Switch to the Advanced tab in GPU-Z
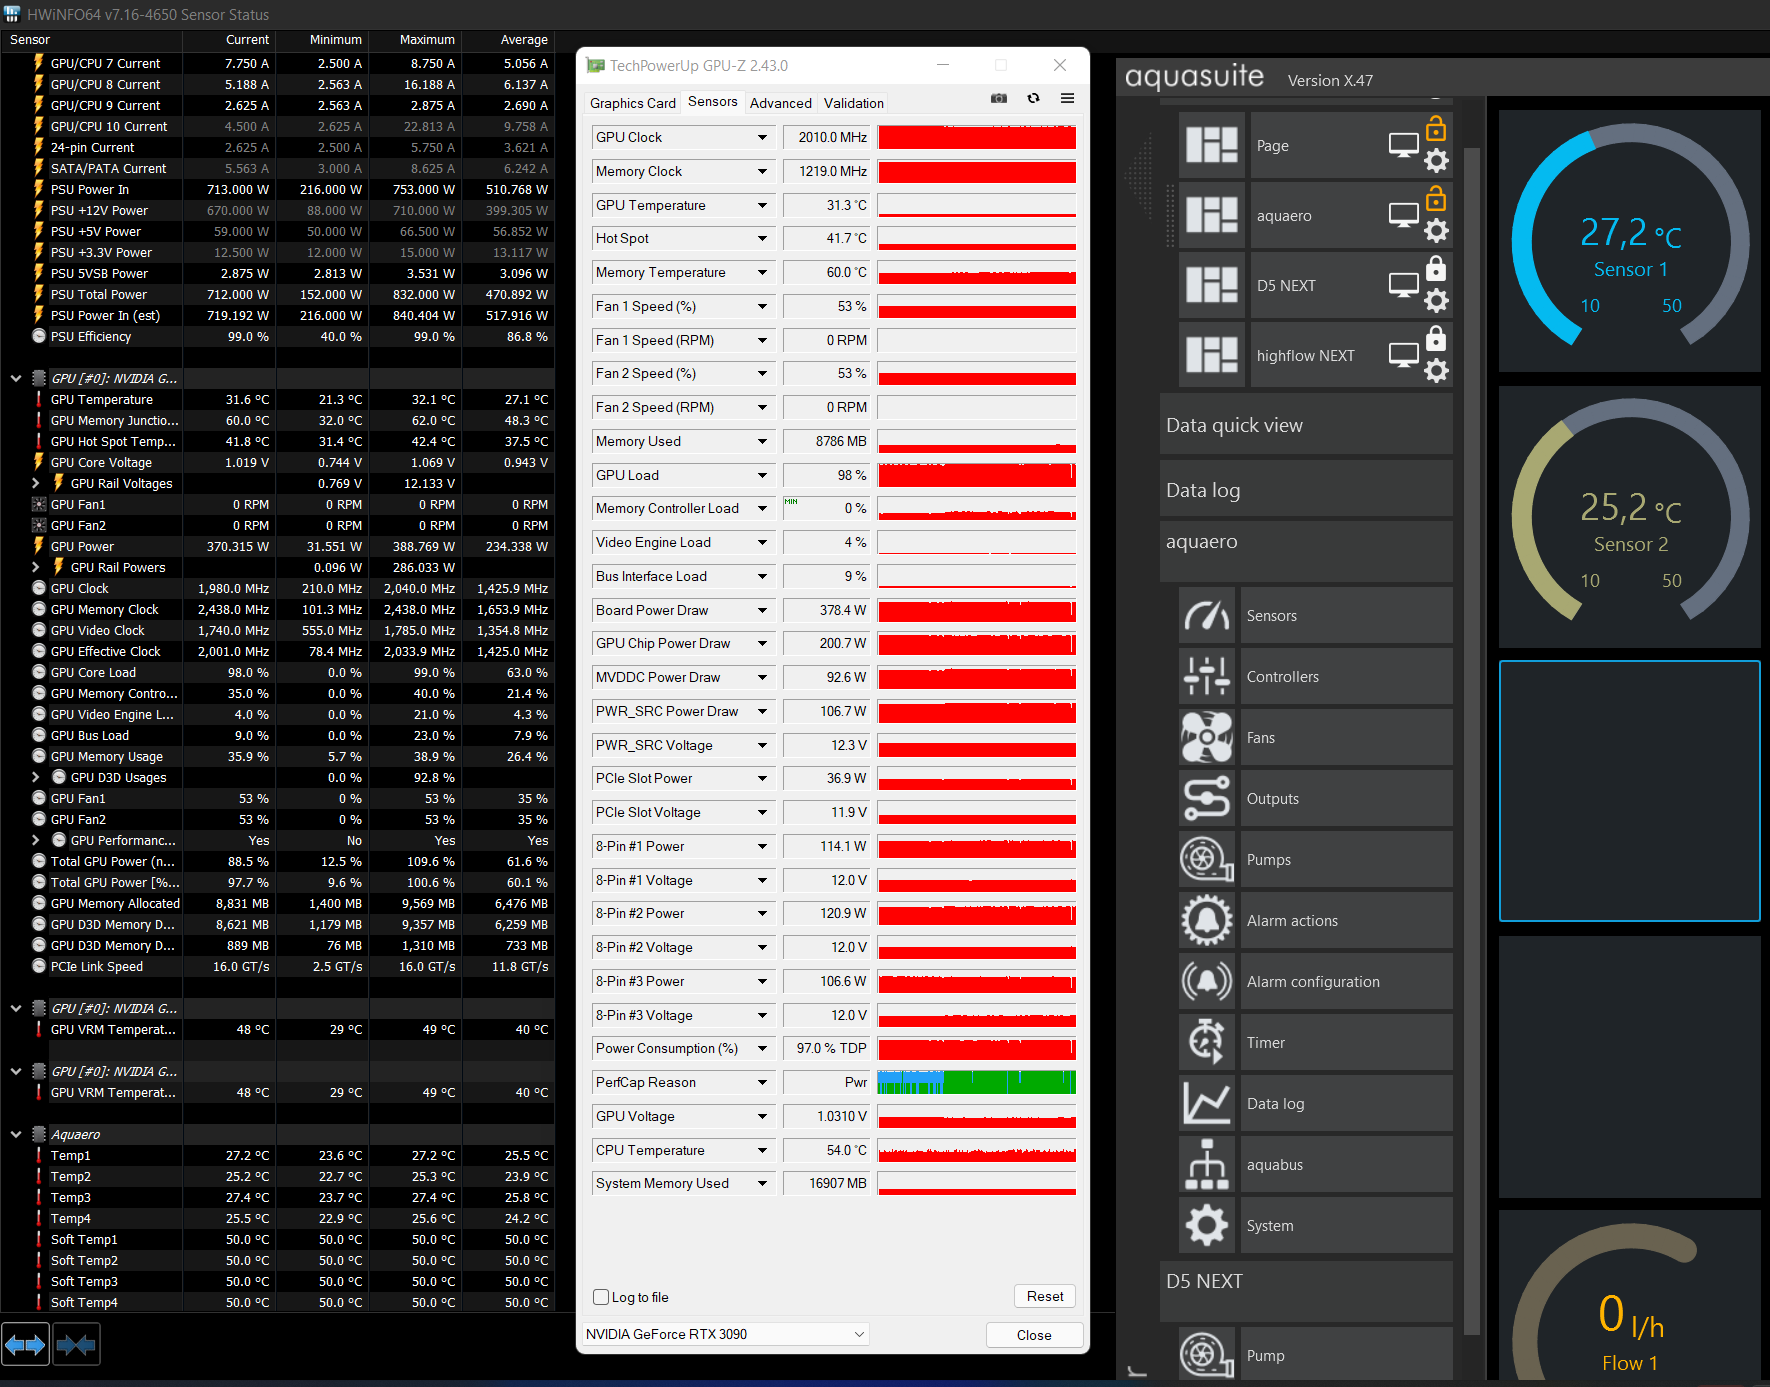This screenshot has height=1387, width=1770. point(781,103)
